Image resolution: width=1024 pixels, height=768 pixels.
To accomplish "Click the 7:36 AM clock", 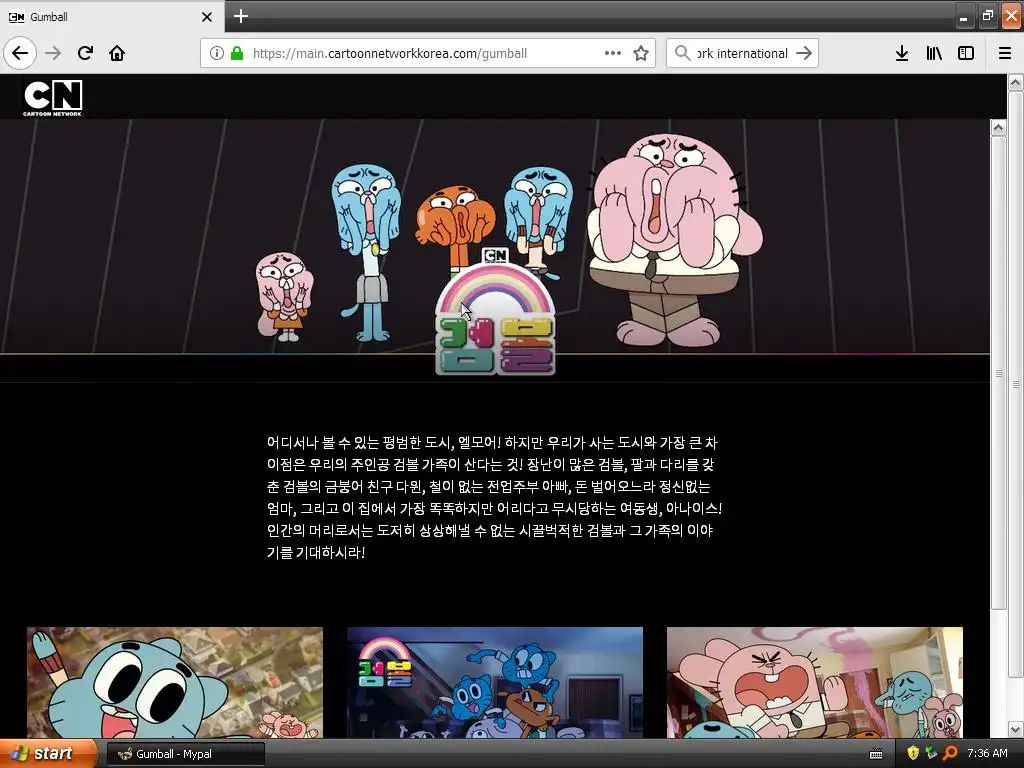I will (987, 753).
